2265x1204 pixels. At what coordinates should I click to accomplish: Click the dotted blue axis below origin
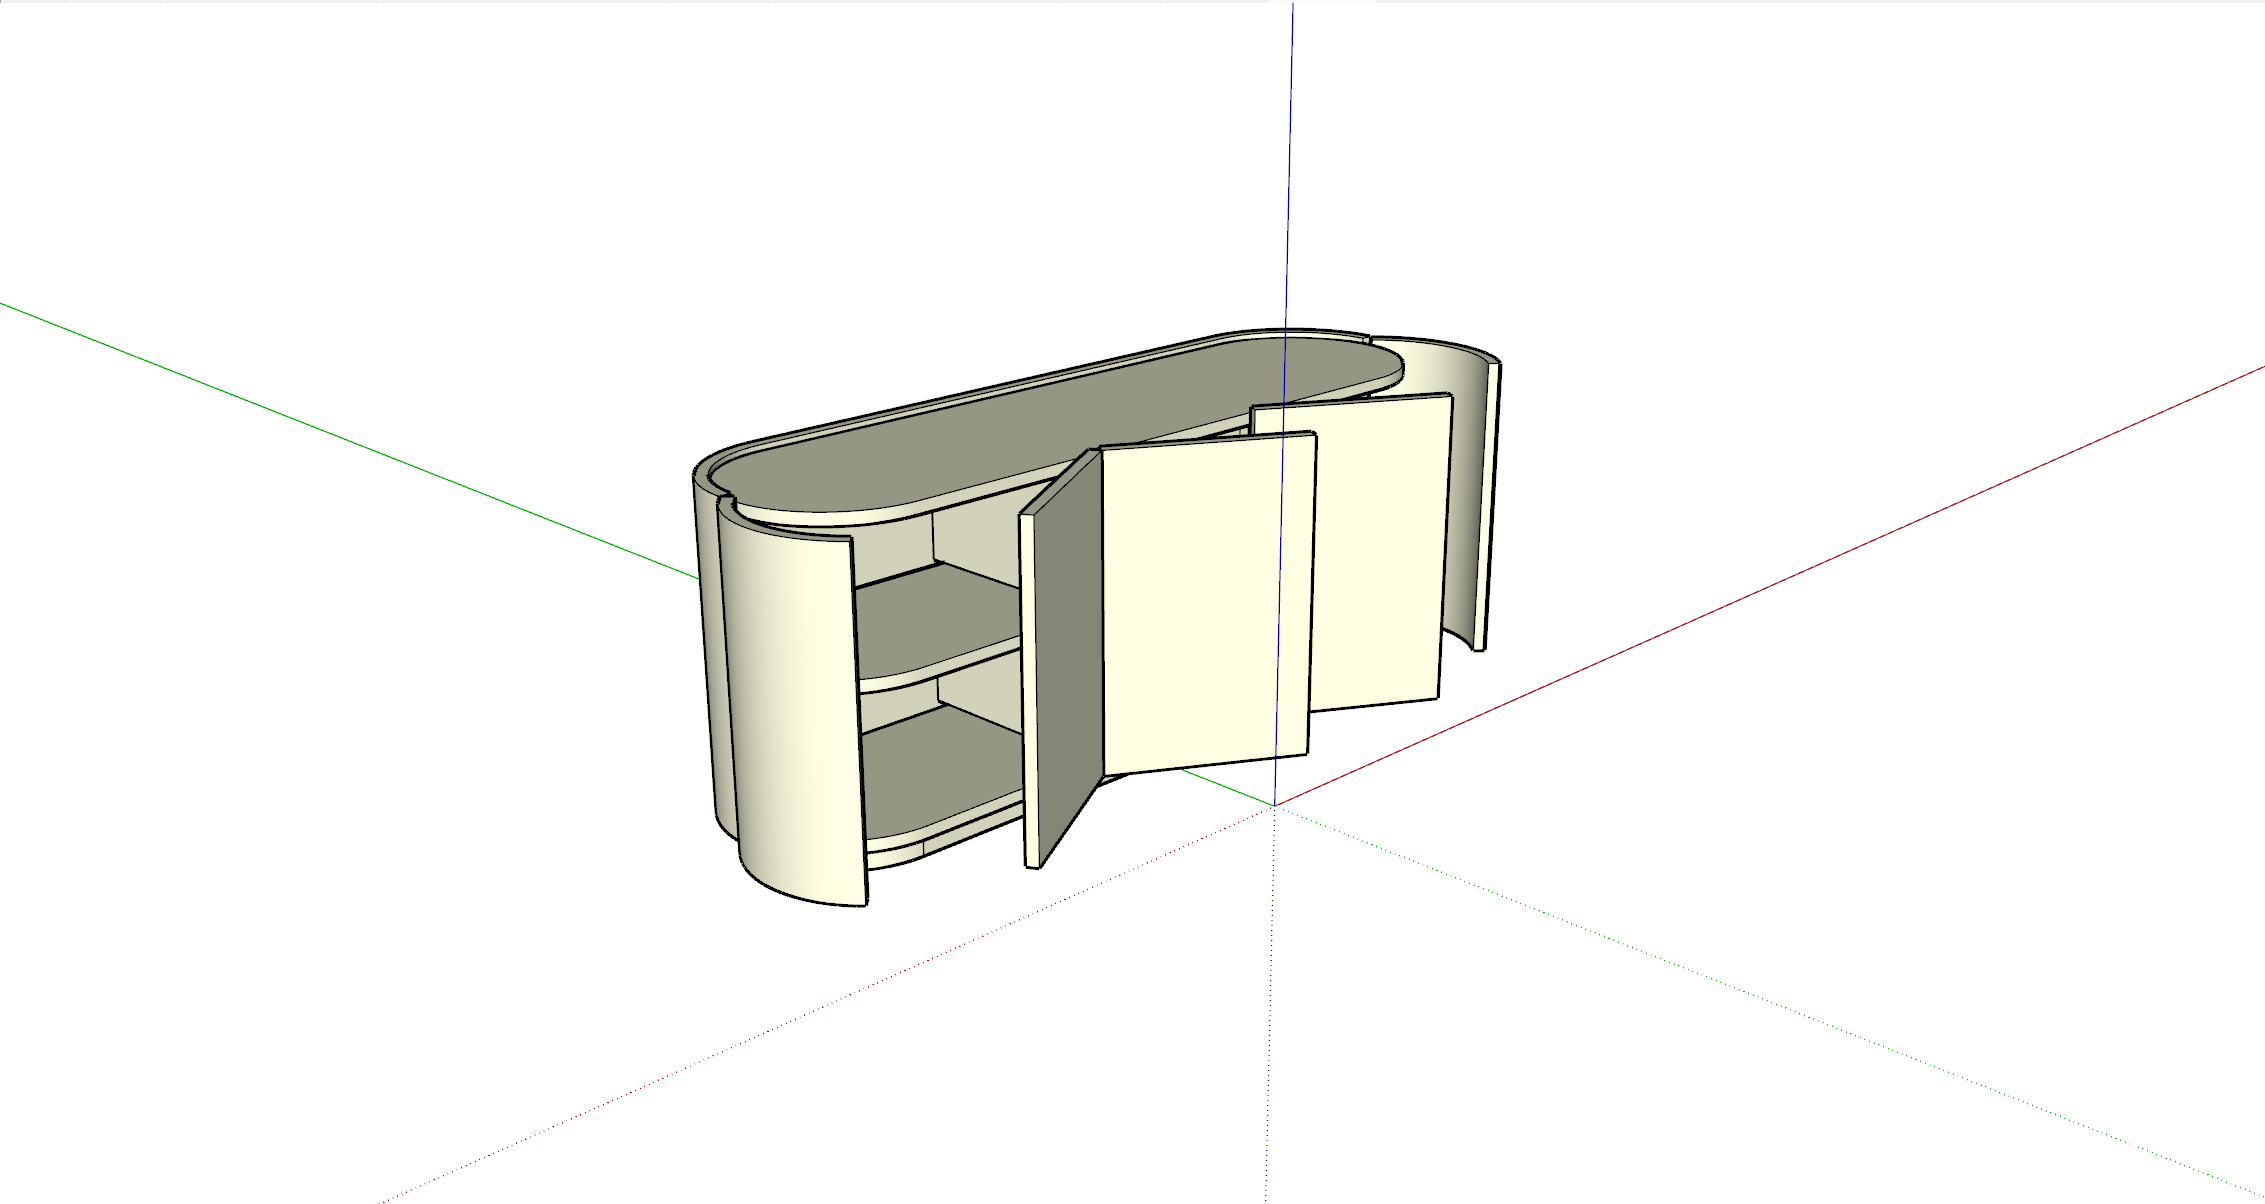1270,1000
